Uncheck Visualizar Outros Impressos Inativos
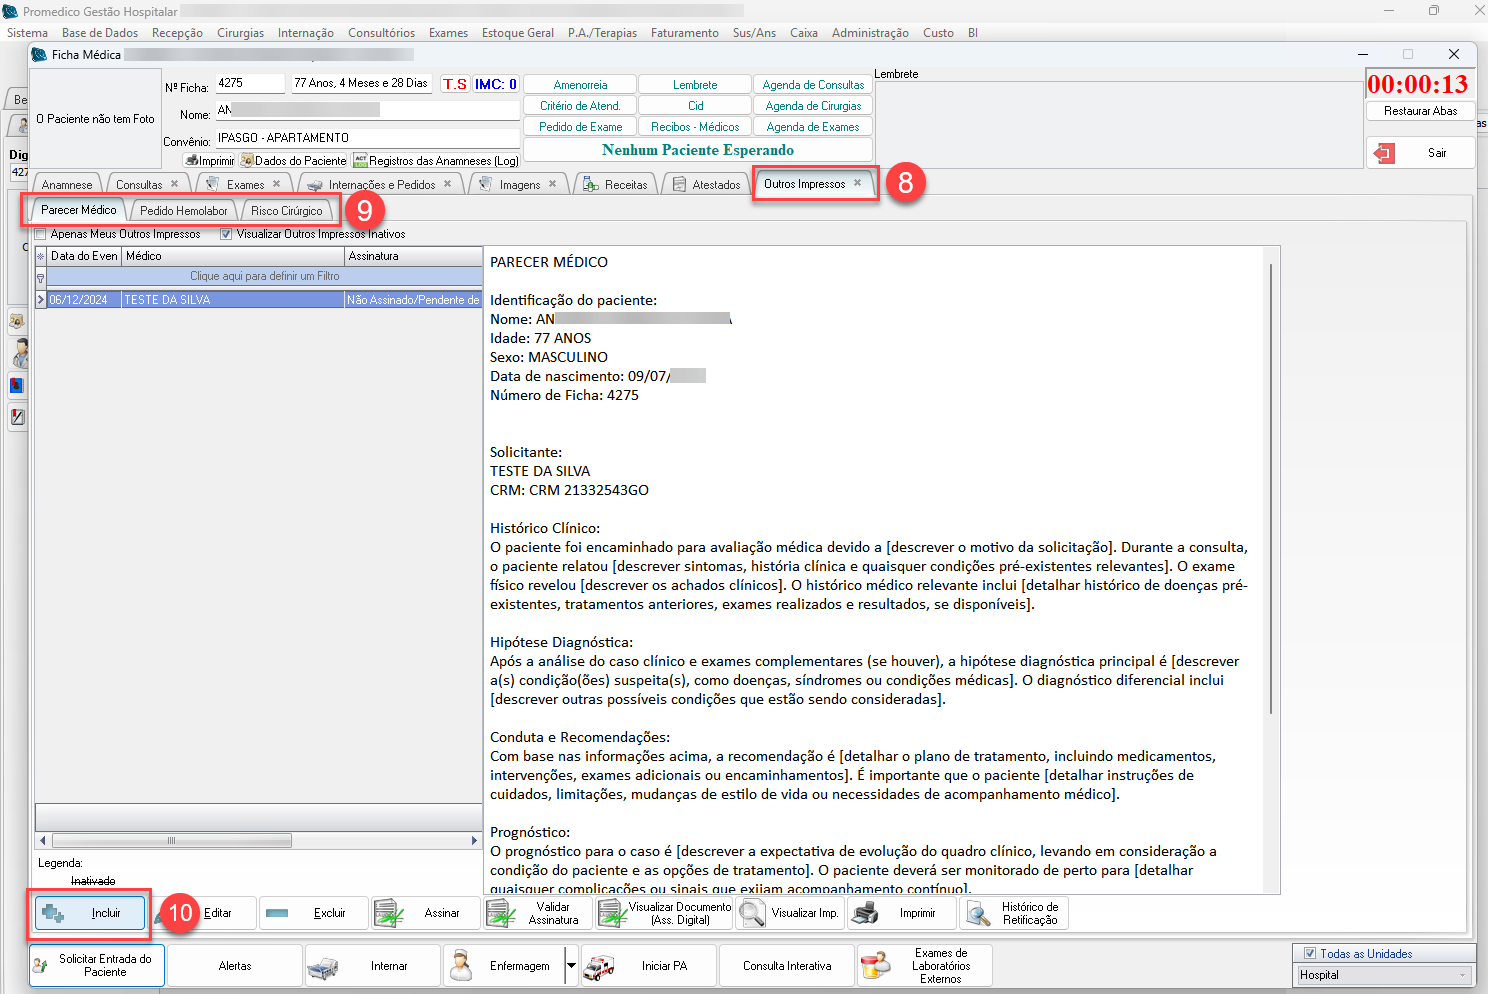Viewport: 1488px width, 994px height. coord(226,234)
